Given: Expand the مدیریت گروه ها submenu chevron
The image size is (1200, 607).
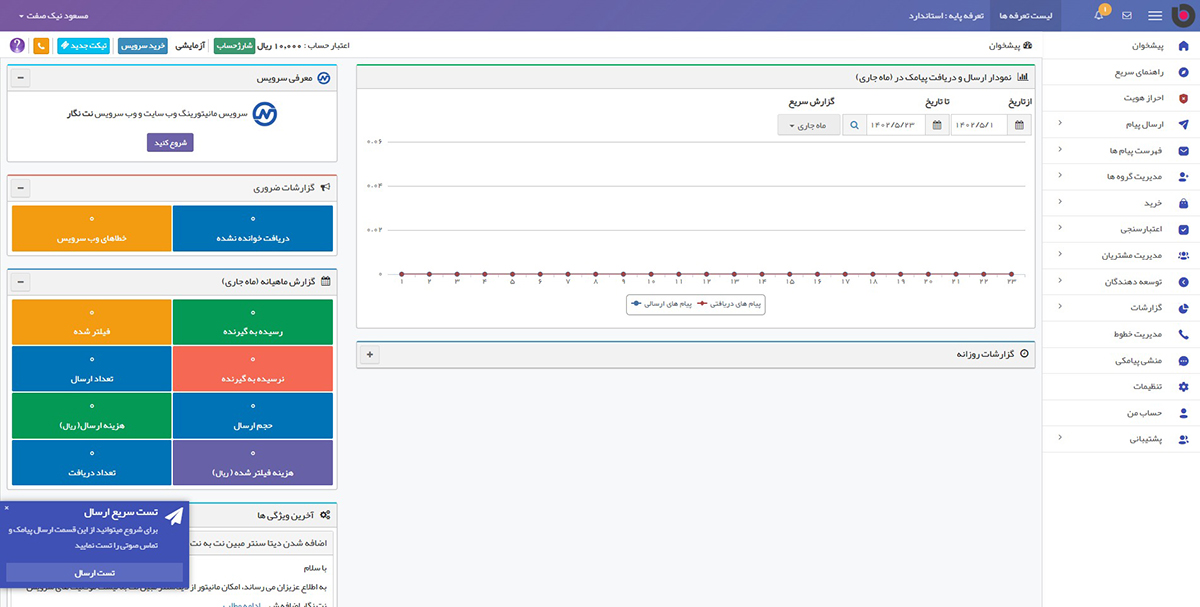Looking at the screenshot, I should pyautogui.click(x=1060, y=176).
